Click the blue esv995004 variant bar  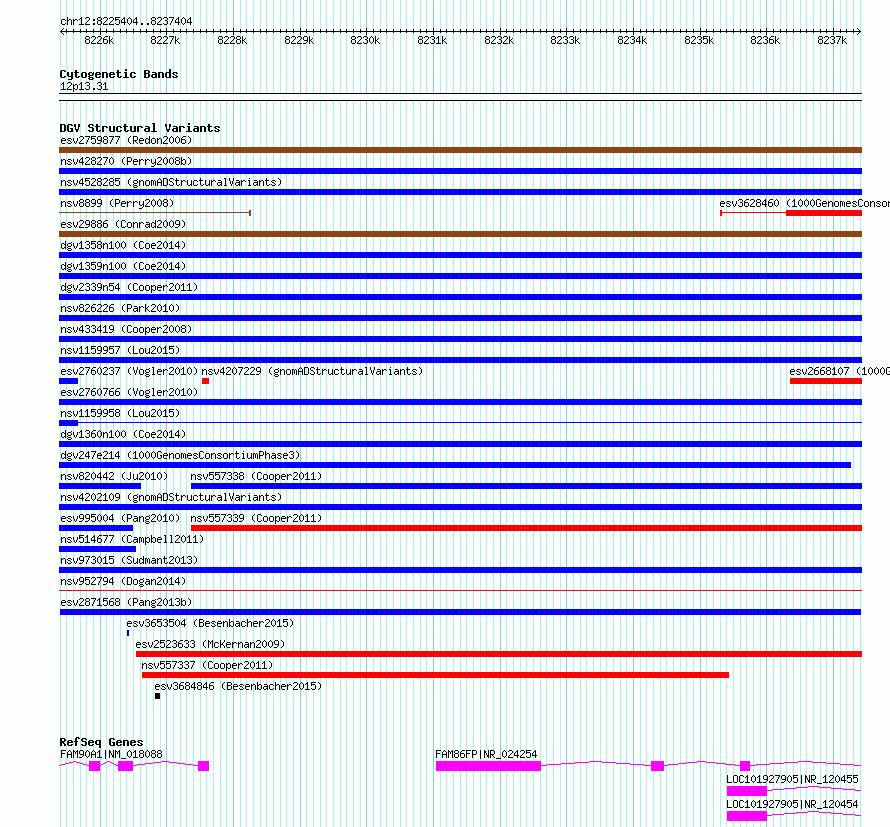coord(96,528)
